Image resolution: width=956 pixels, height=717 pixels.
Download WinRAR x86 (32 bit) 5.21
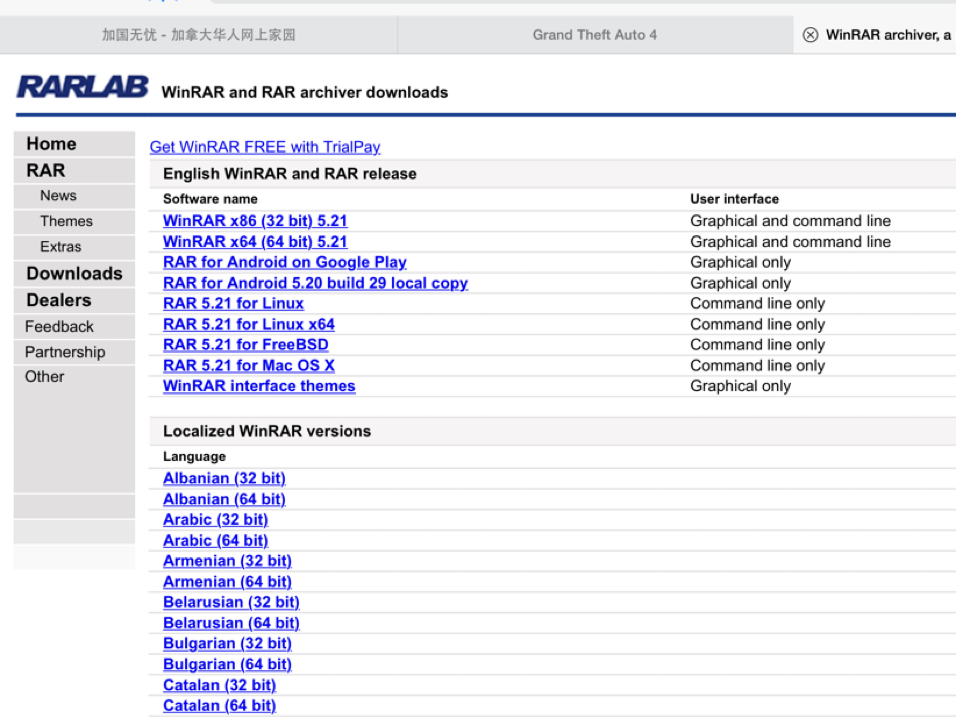point(255,221)
